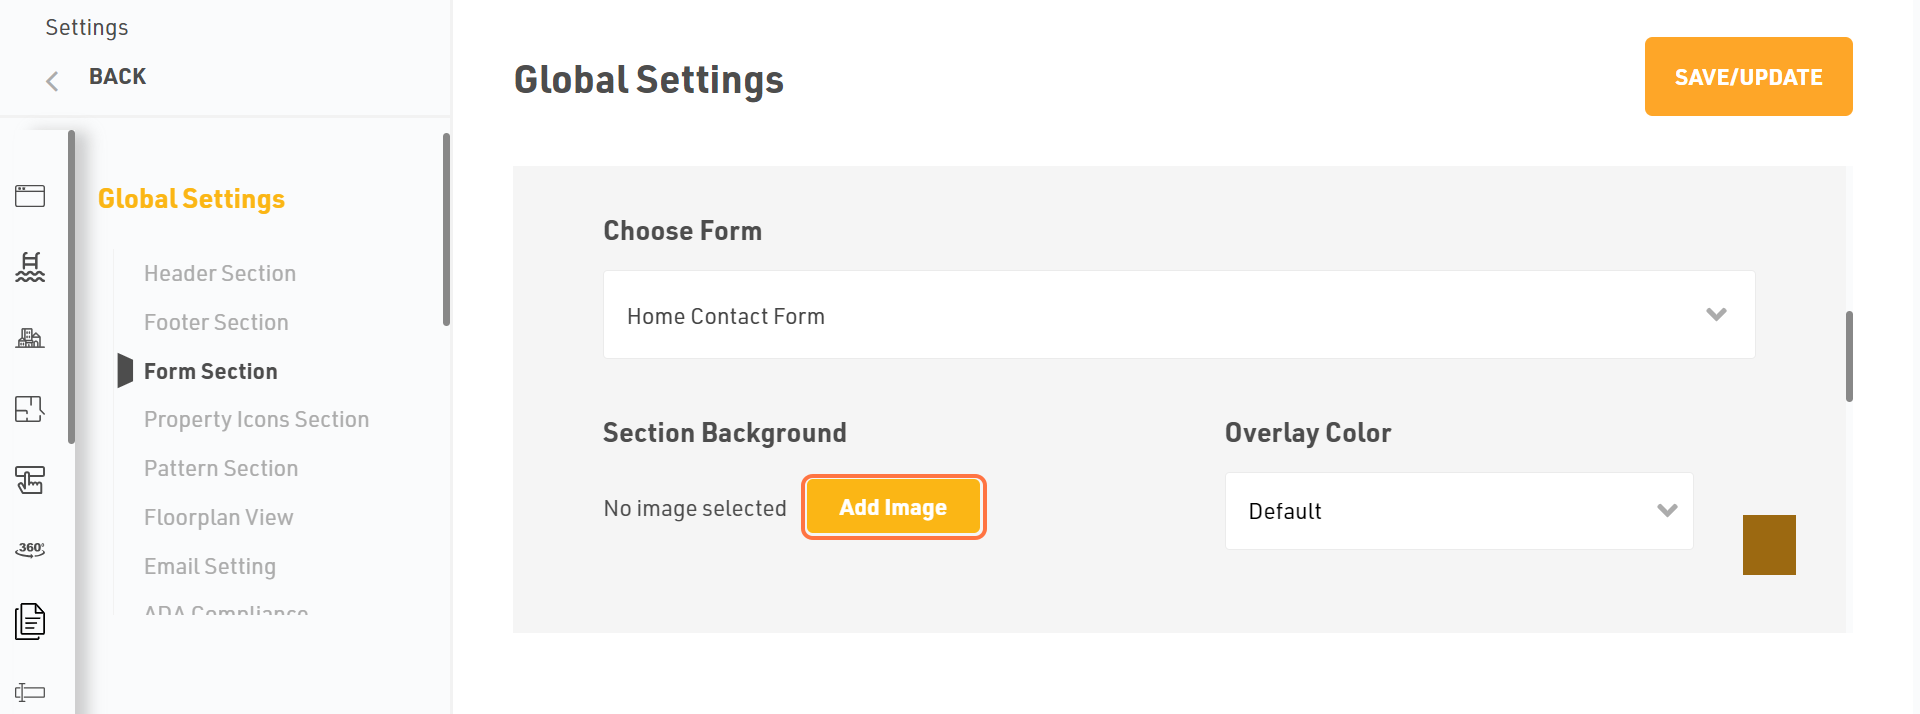Screen dimensions: 1920x714
Task: Switch to Footer Section
Action: (216, 322)
